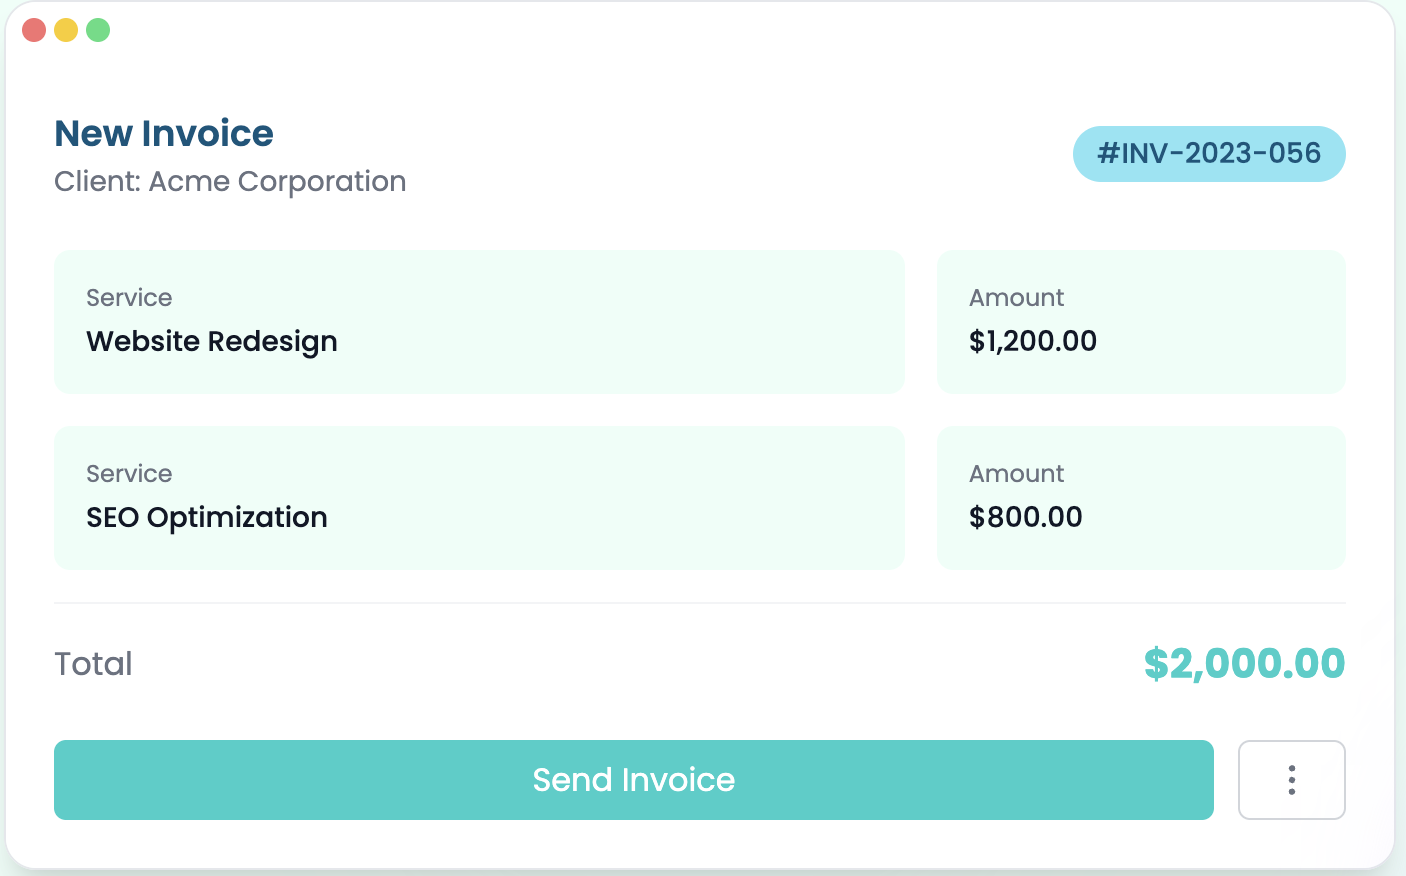Click the $1,200.00 amount field

tap(1033, 341)
